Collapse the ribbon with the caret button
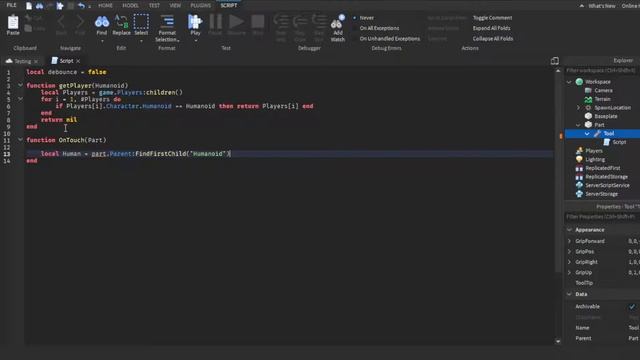The image size is (640, 360). [581, 6]
